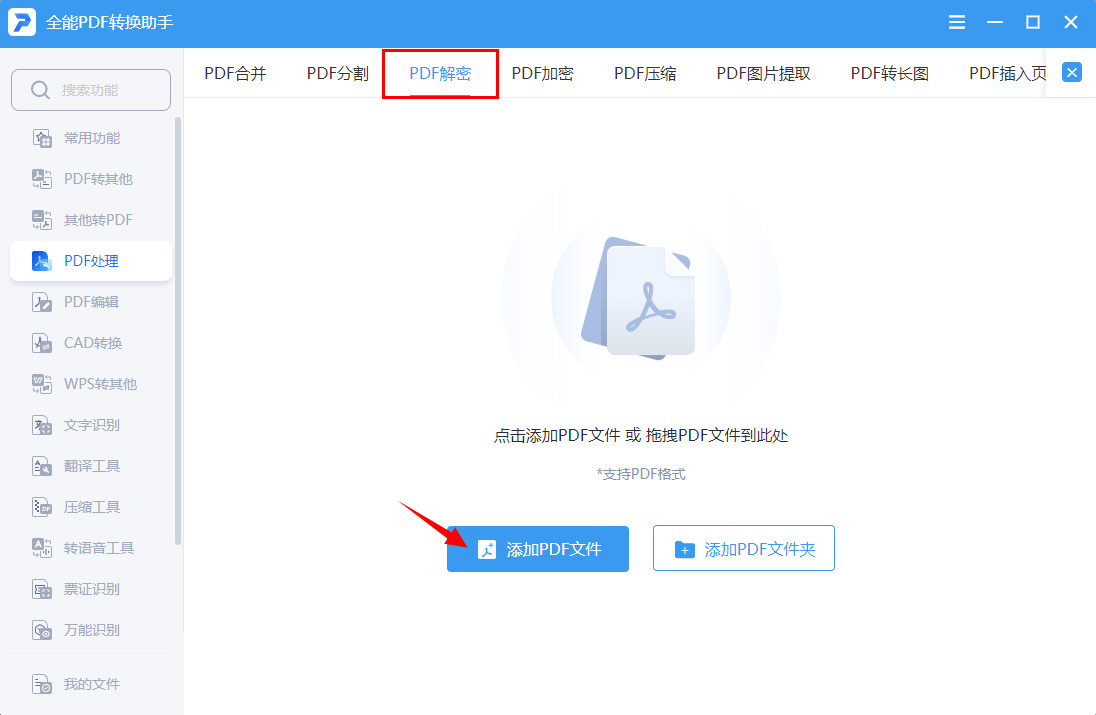Click the 添加PDF文件夹 button
1096x715 pixels.
point(743,548)
